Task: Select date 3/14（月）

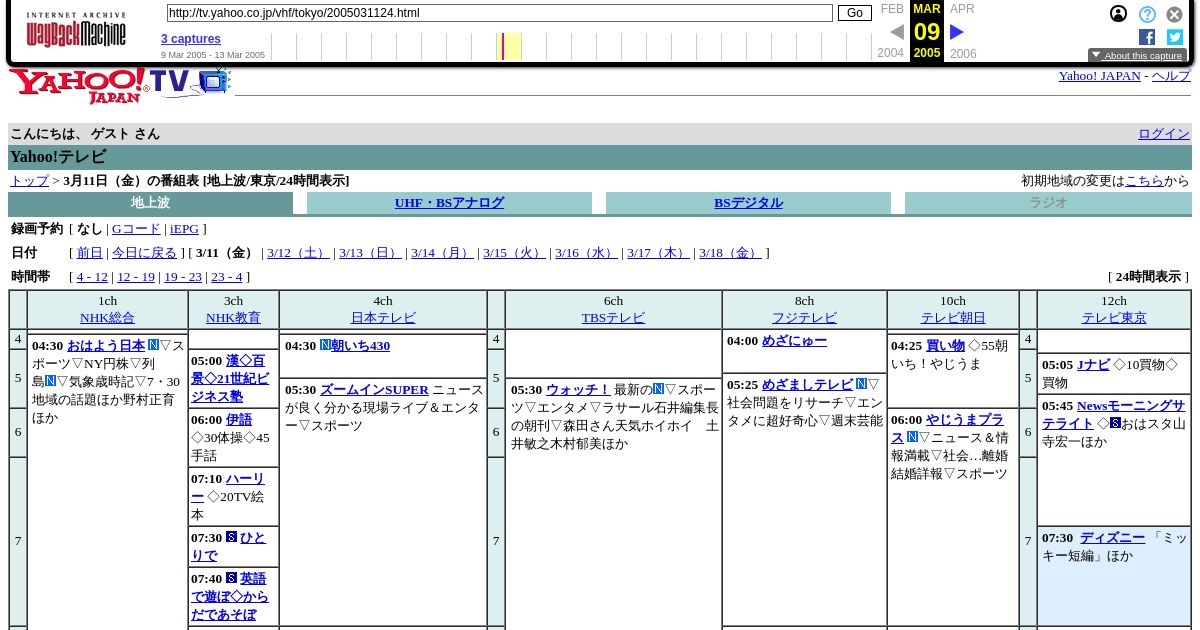Action: [x=442, y=253]
